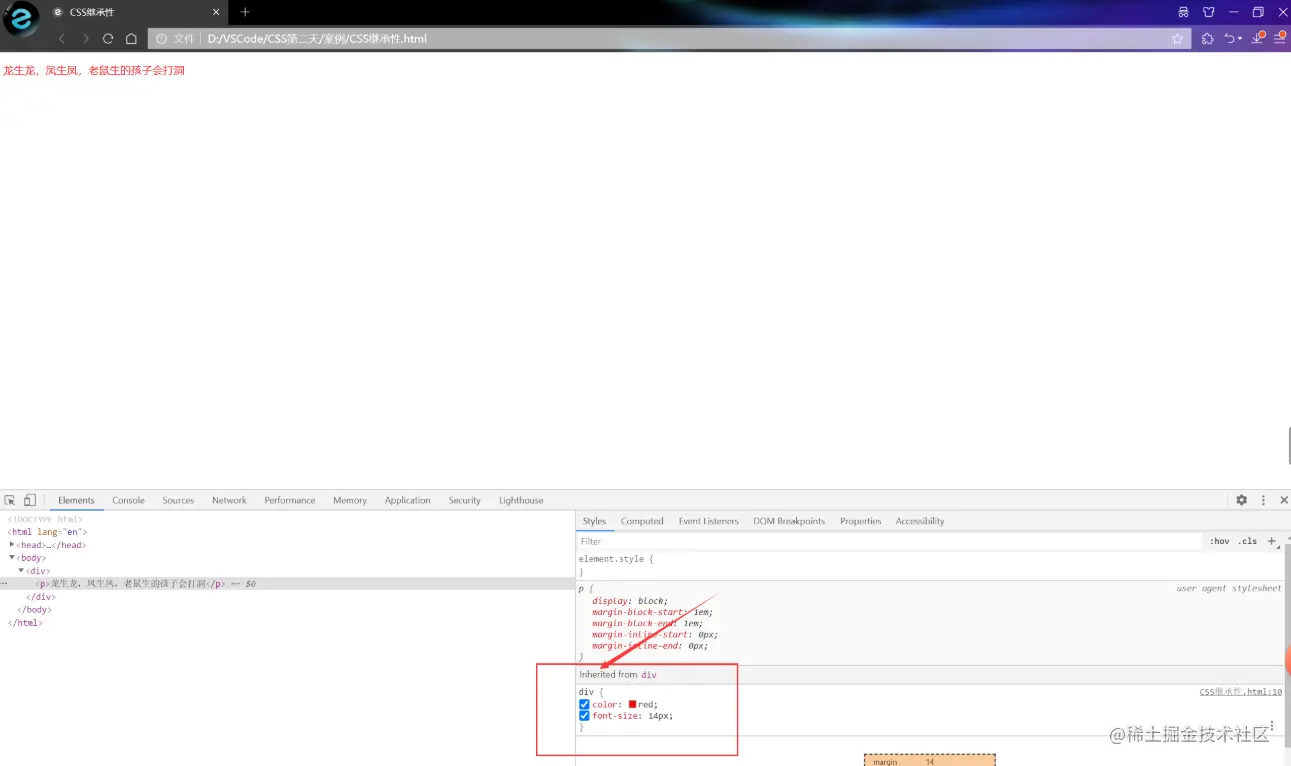Click the element.style rule text

point(616,559)
